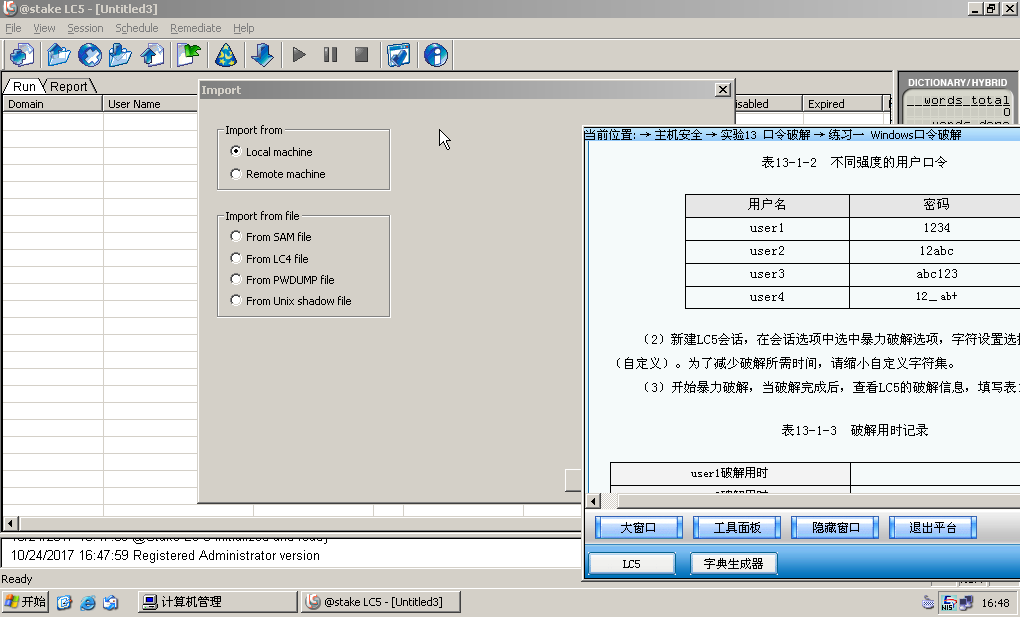Click the 16:48 system clock
This screenshot has width=1020, height=617.
point(995,603)
